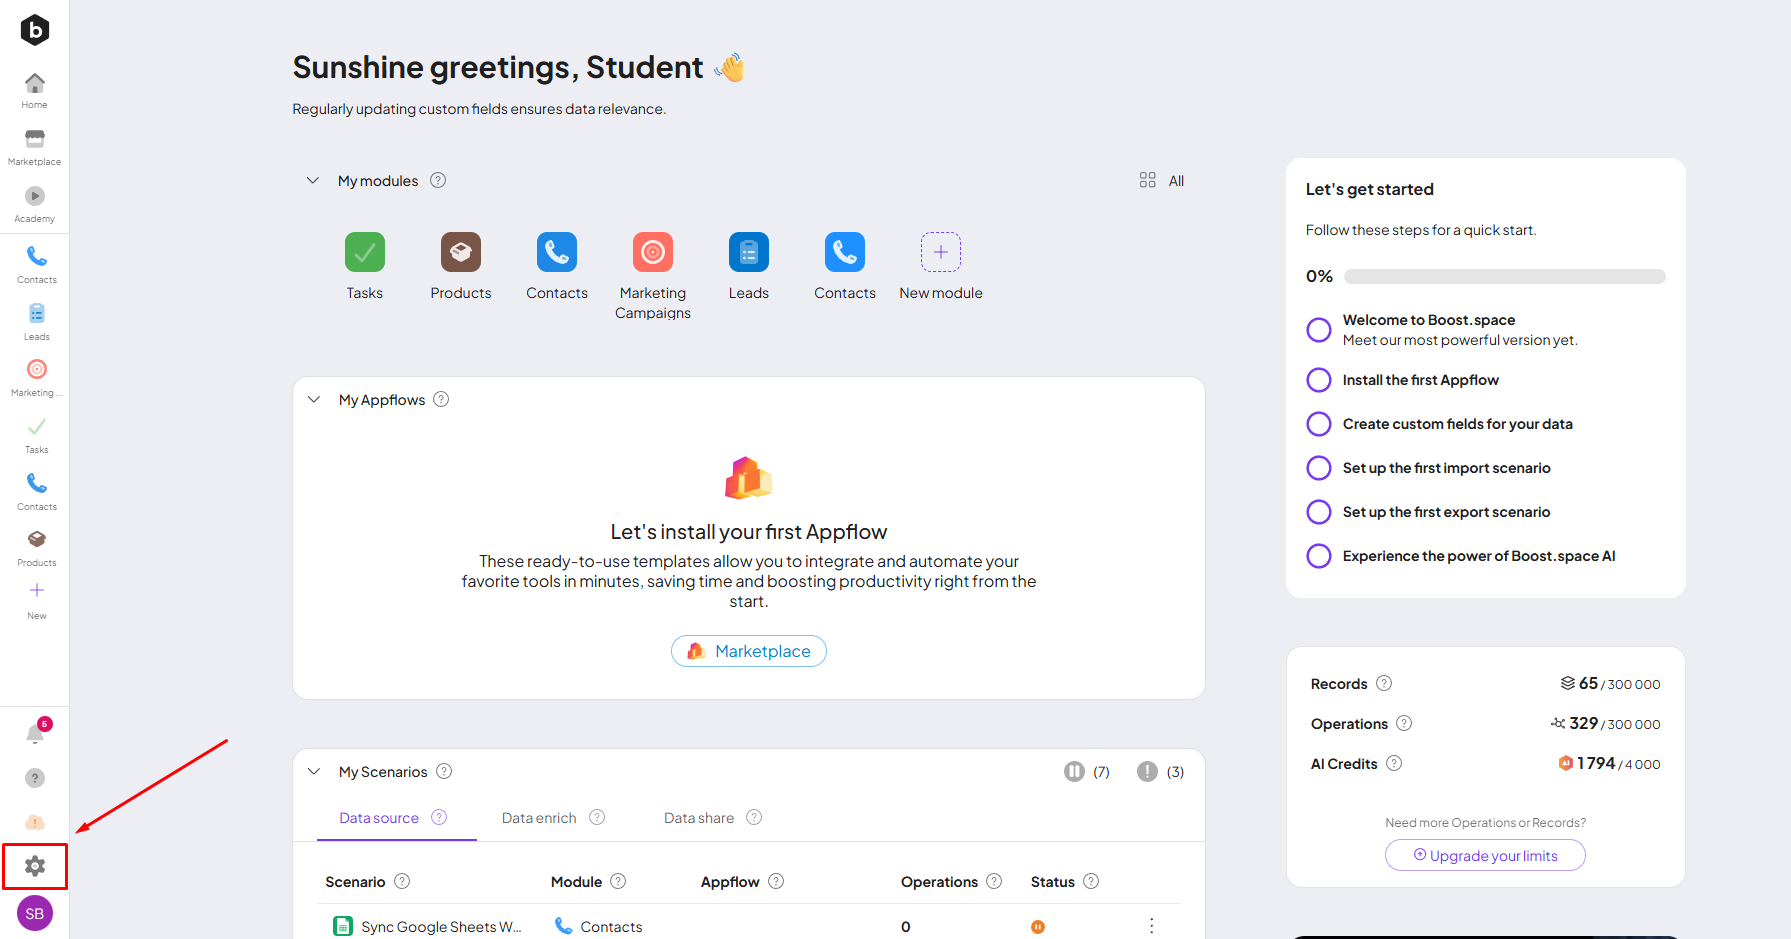Add a New module tile
Screen dimensions: 1791x939
click(x=941, y=252)
